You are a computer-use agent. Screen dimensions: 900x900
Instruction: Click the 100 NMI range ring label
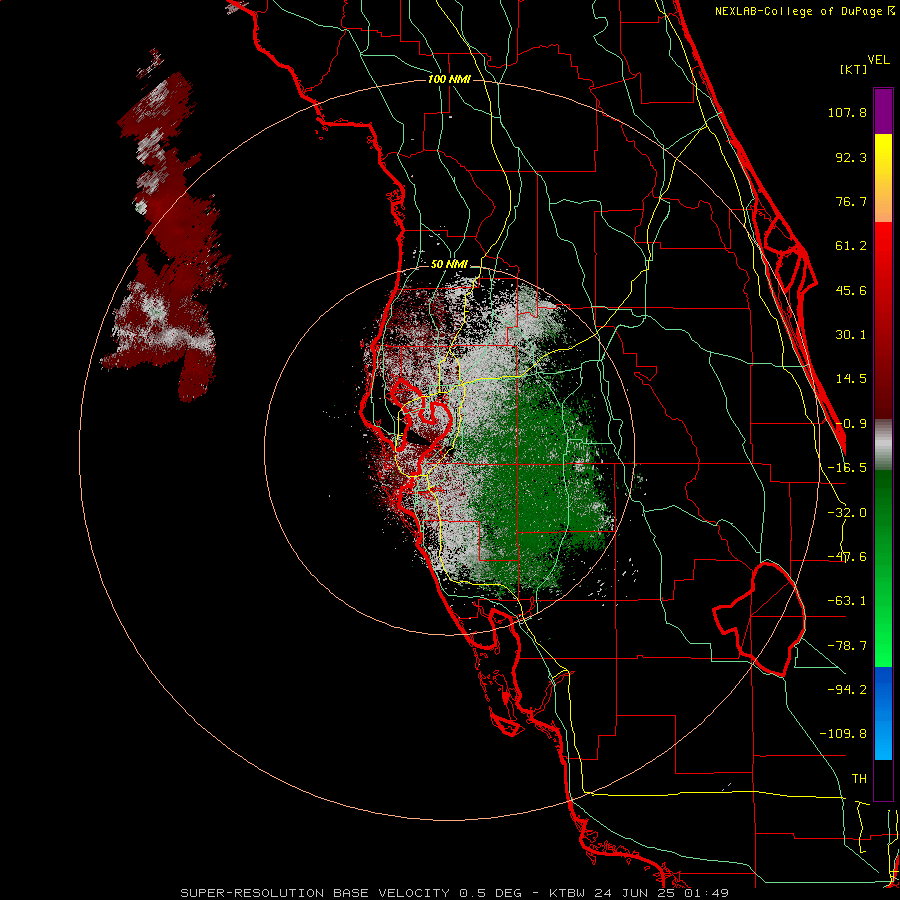coord(449,79)
